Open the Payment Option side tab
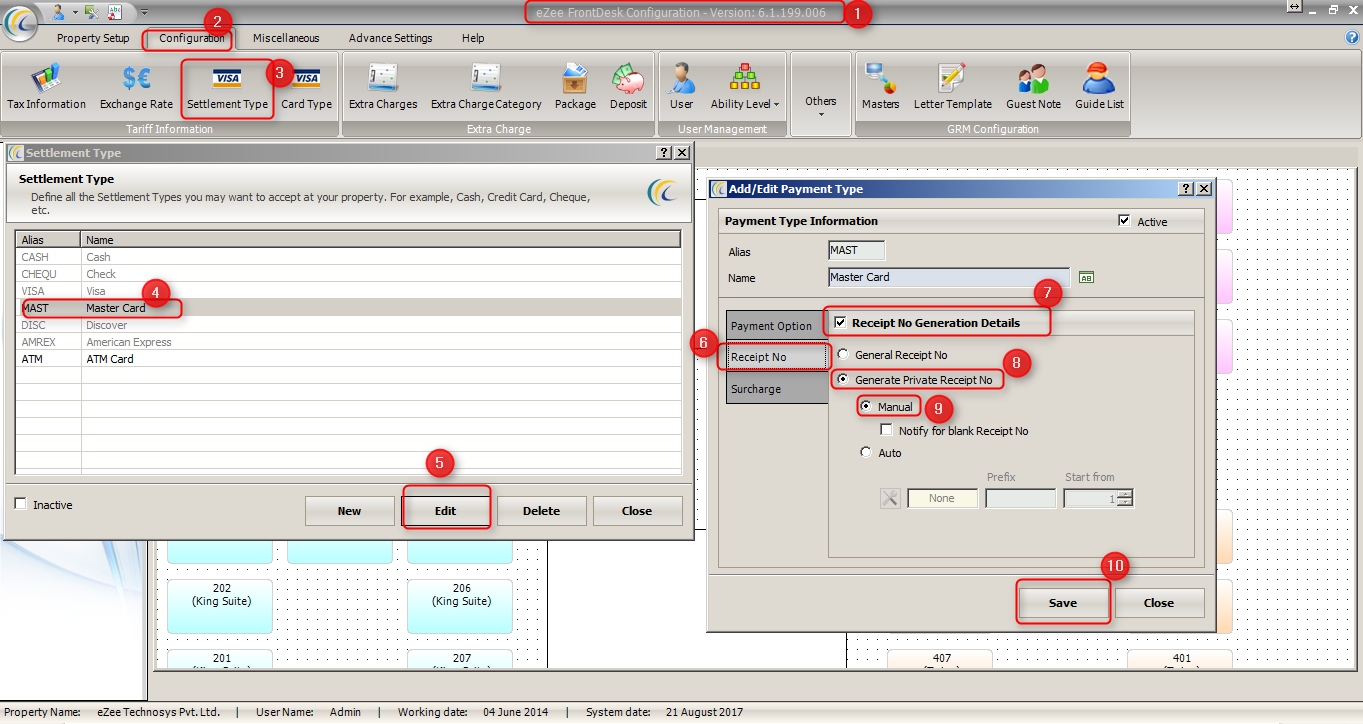The image size is (1363, 724). [x=776, y=326]
